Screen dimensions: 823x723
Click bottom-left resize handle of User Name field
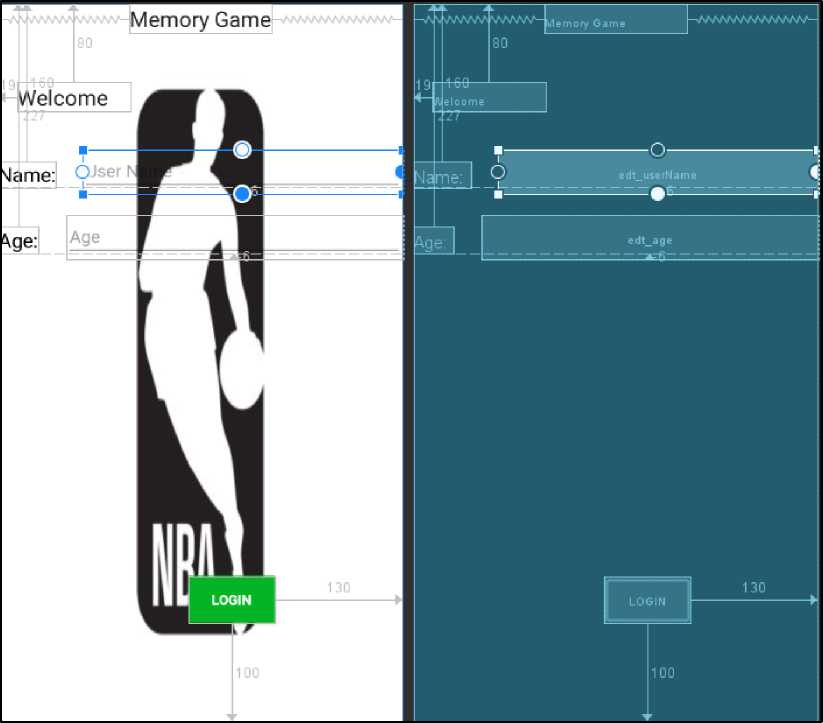coord(83,194)
